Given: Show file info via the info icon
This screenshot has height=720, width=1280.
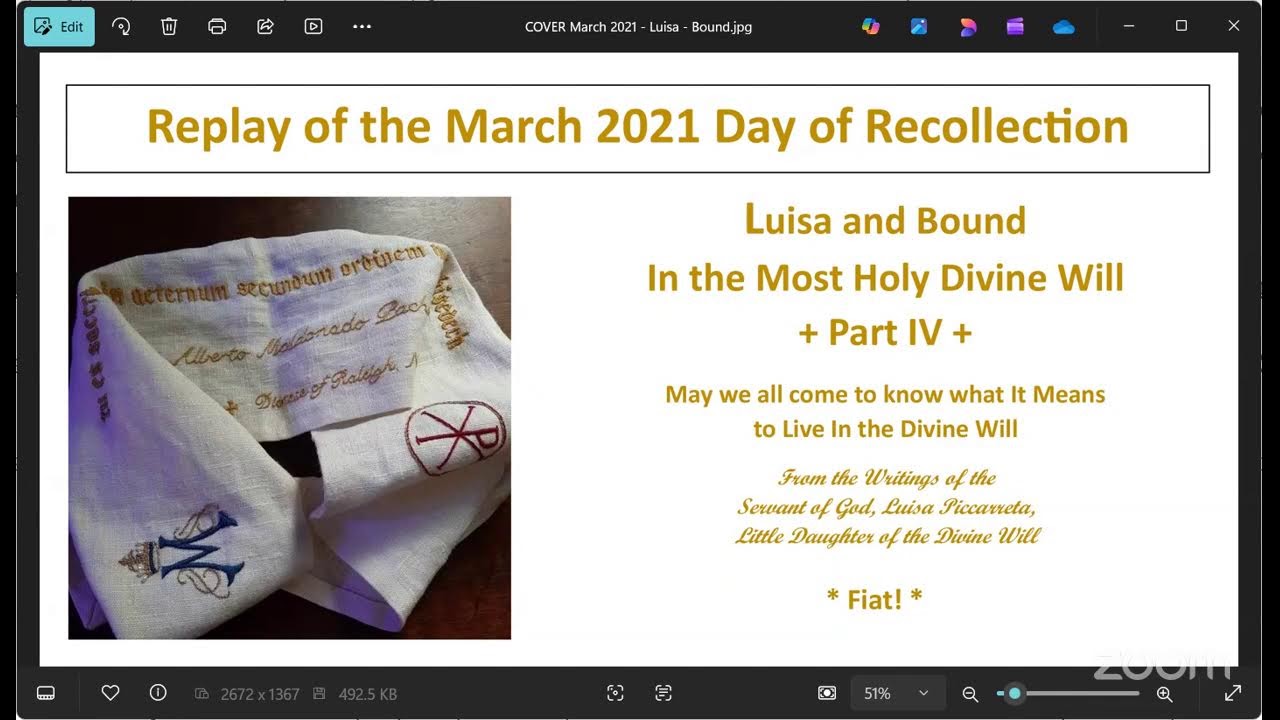Looking at the screenshot, I should 158,692.
